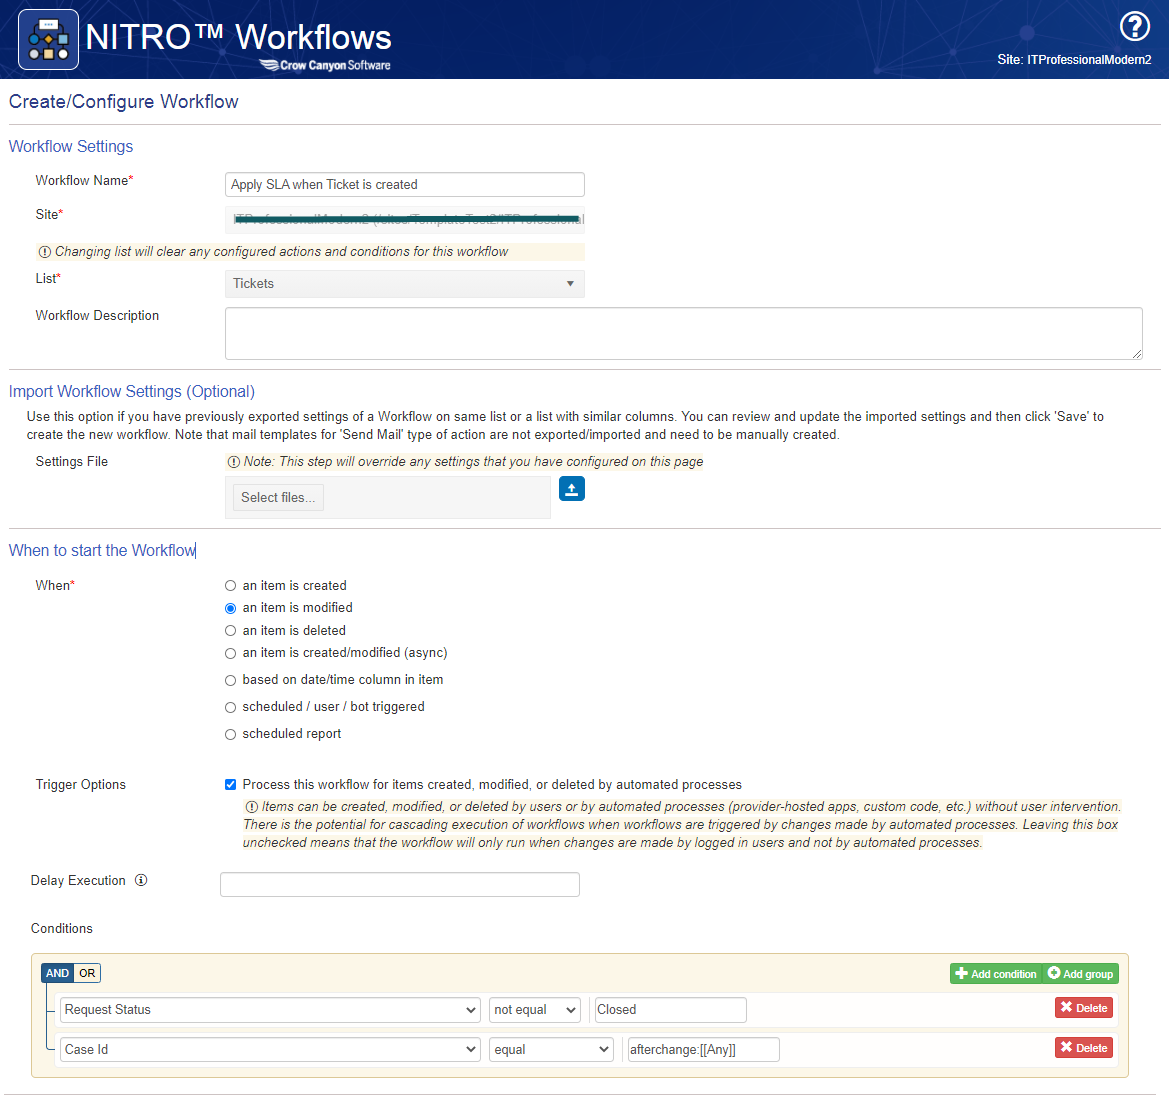Click the Site field
The height and width of the screenshot is (1104, 1170).
(x=404, y=219)
